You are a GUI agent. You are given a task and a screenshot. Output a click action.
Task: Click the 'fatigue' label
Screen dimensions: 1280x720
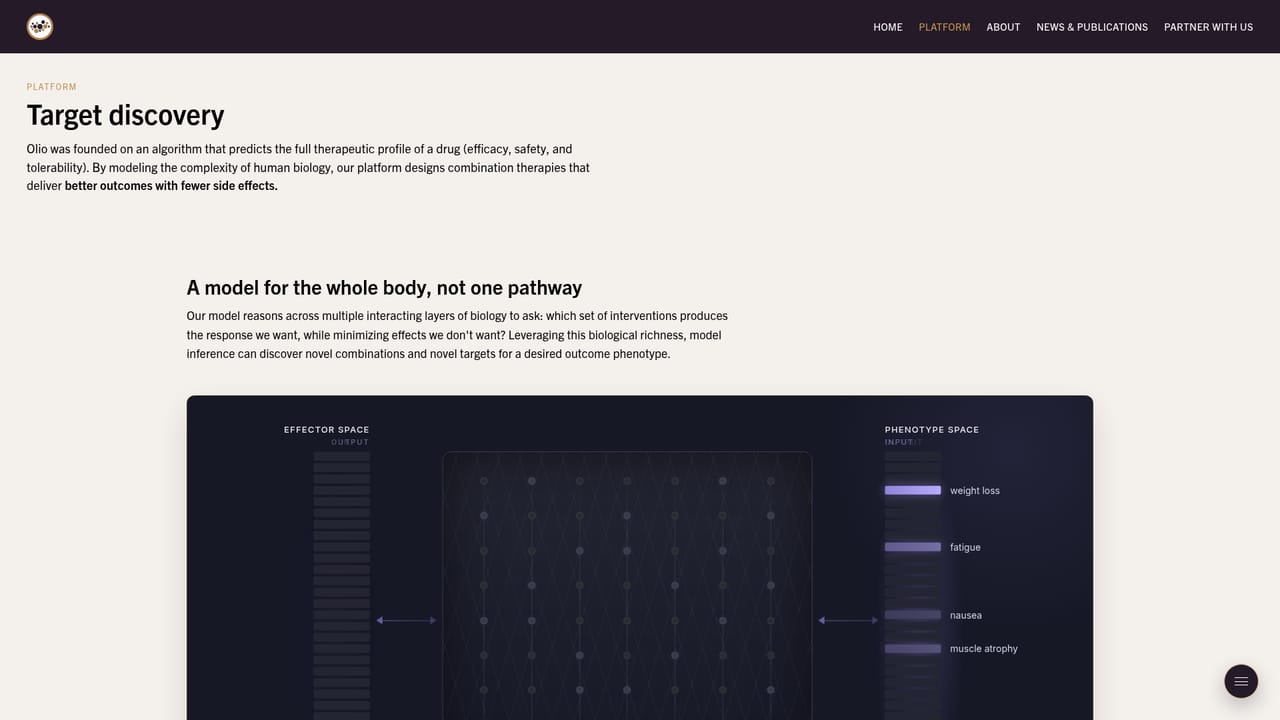[965, 548]
